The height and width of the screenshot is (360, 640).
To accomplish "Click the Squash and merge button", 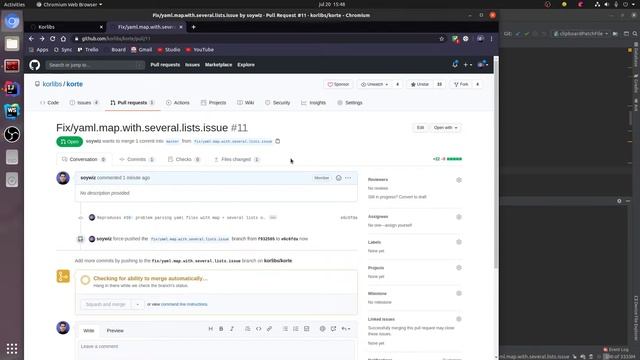I will coord(106,304).
